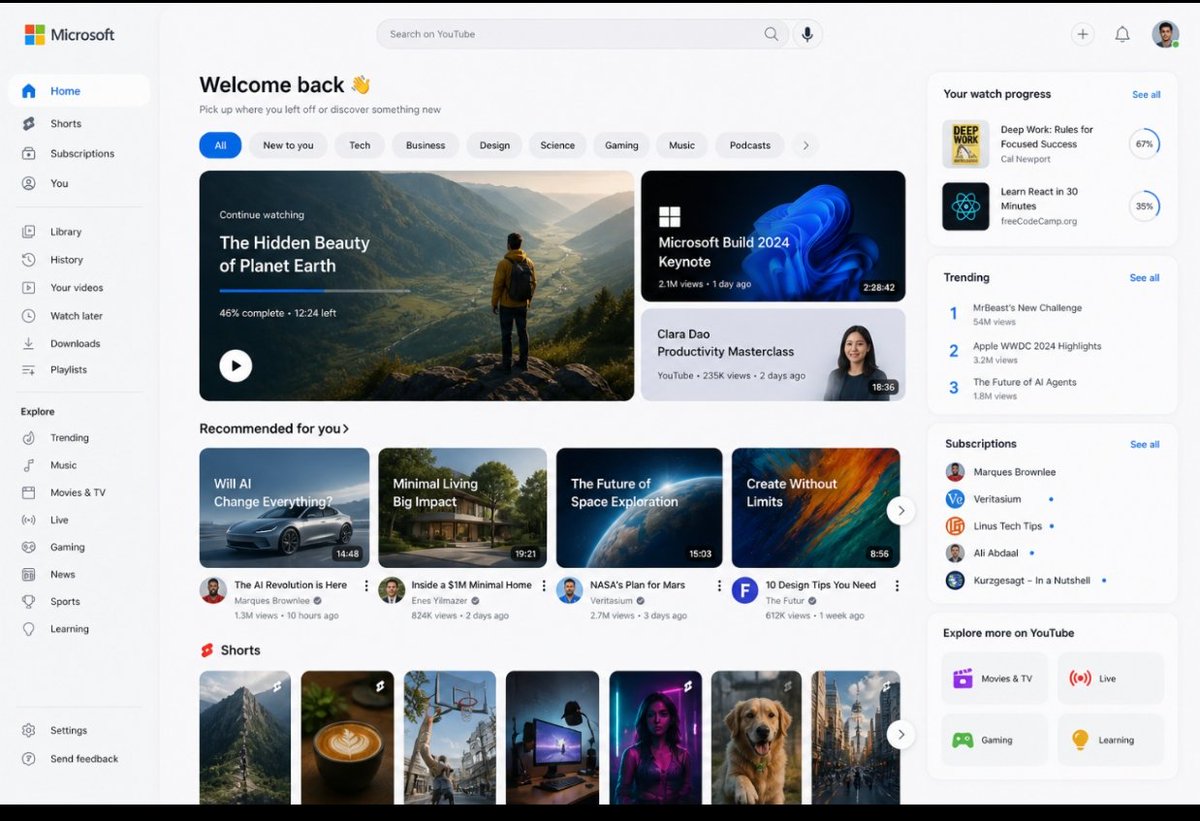Select the Tech filter chip
Image resolution: width=1200 pixels, height=821 pixels.
tap(360, 146)
